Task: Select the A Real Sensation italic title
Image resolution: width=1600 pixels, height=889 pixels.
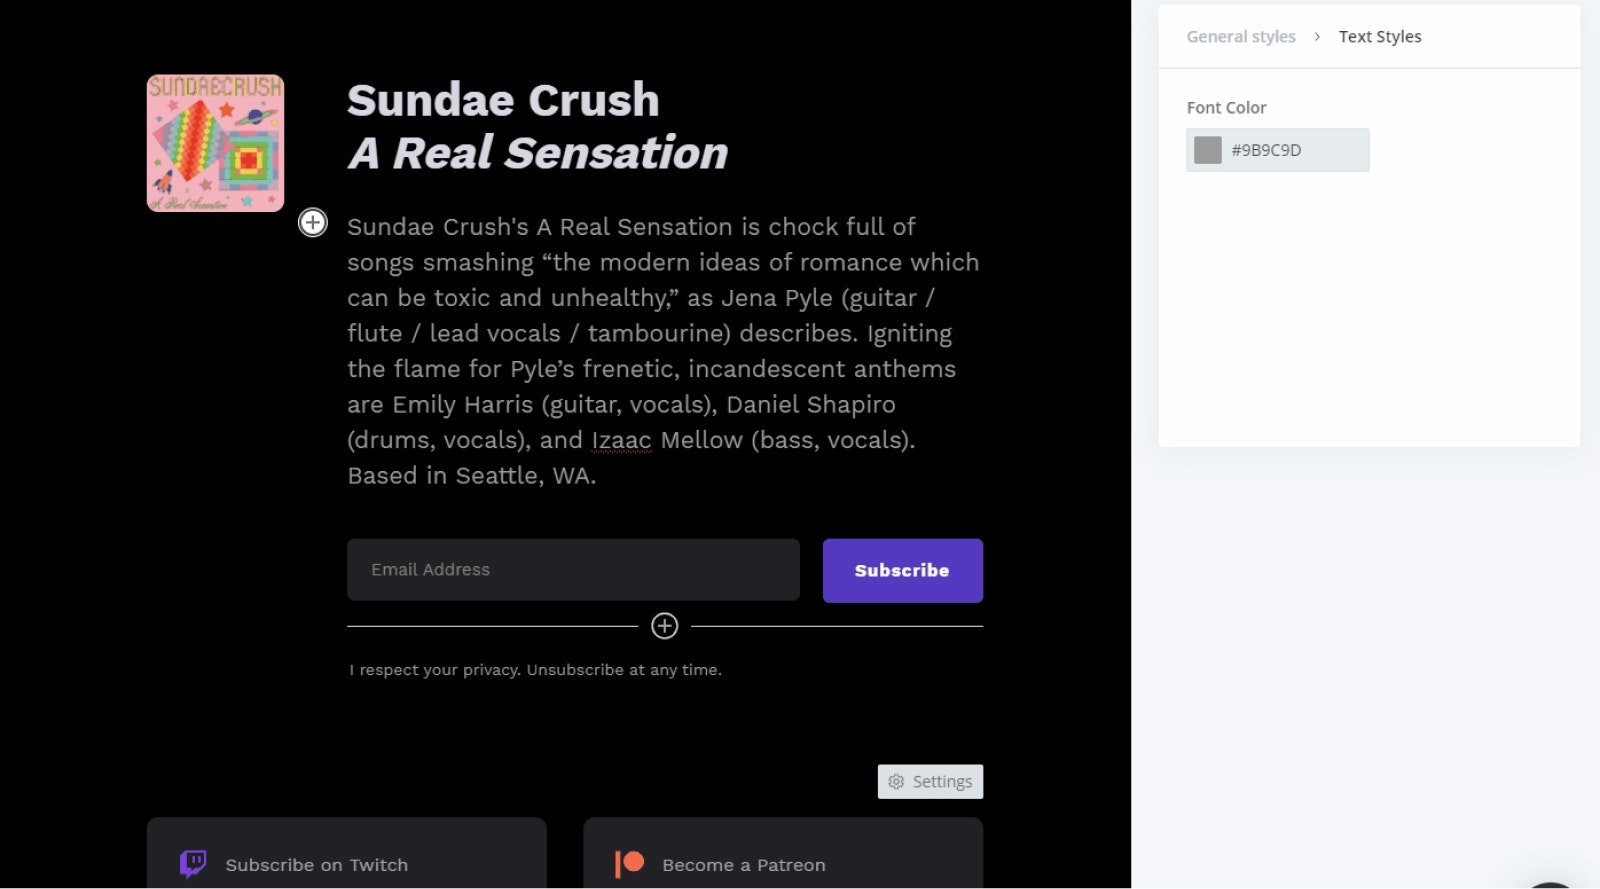Action: pyautogui.click(x=538, y=153)
